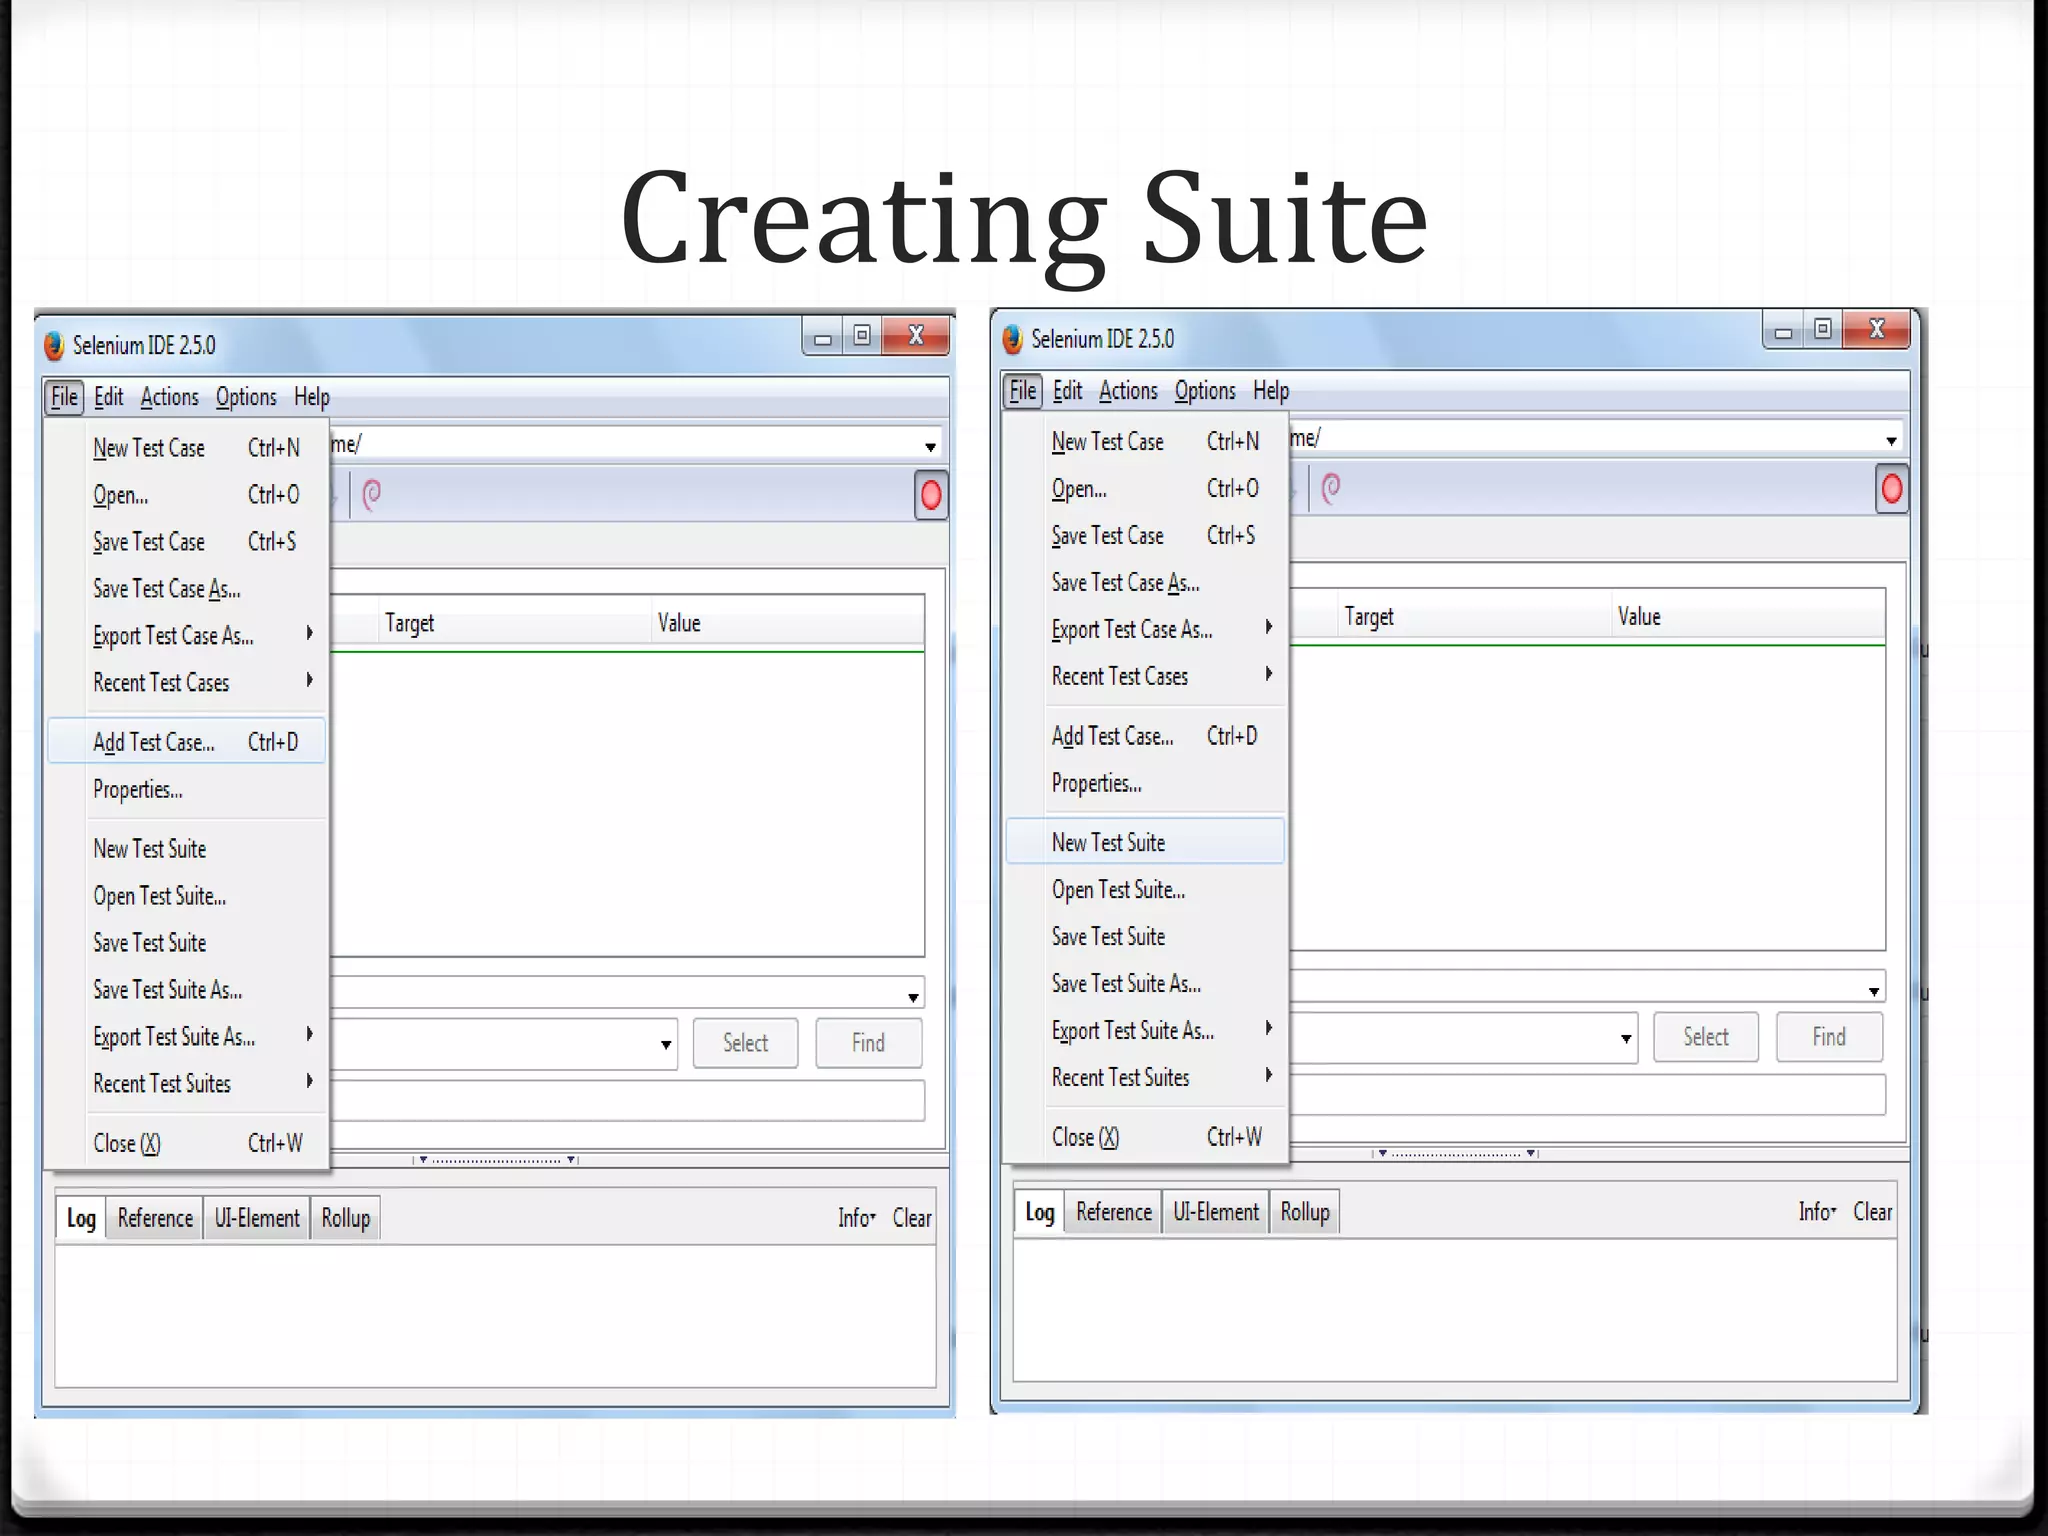Open the Options menu in right window
Screen dimensions: 2048x1536
tap(1205, 391)
